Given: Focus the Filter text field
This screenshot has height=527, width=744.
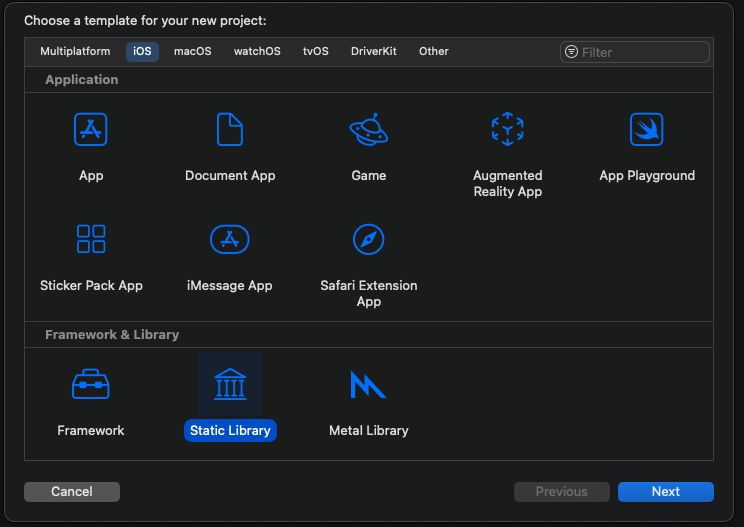Looking at the screenshot, I should coord(635,52).
